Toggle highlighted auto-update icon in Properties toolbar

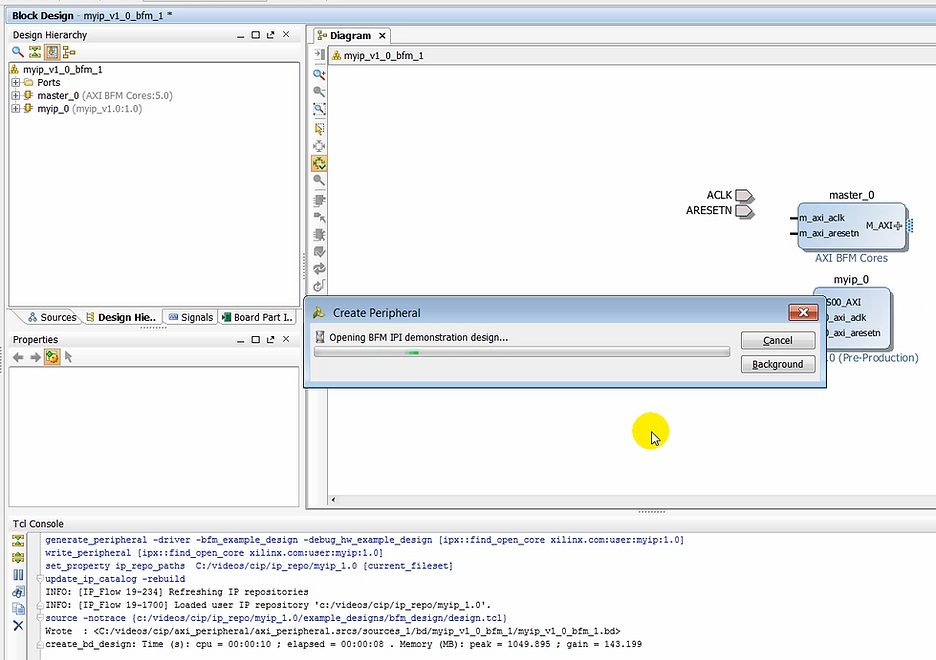point(52,357)
